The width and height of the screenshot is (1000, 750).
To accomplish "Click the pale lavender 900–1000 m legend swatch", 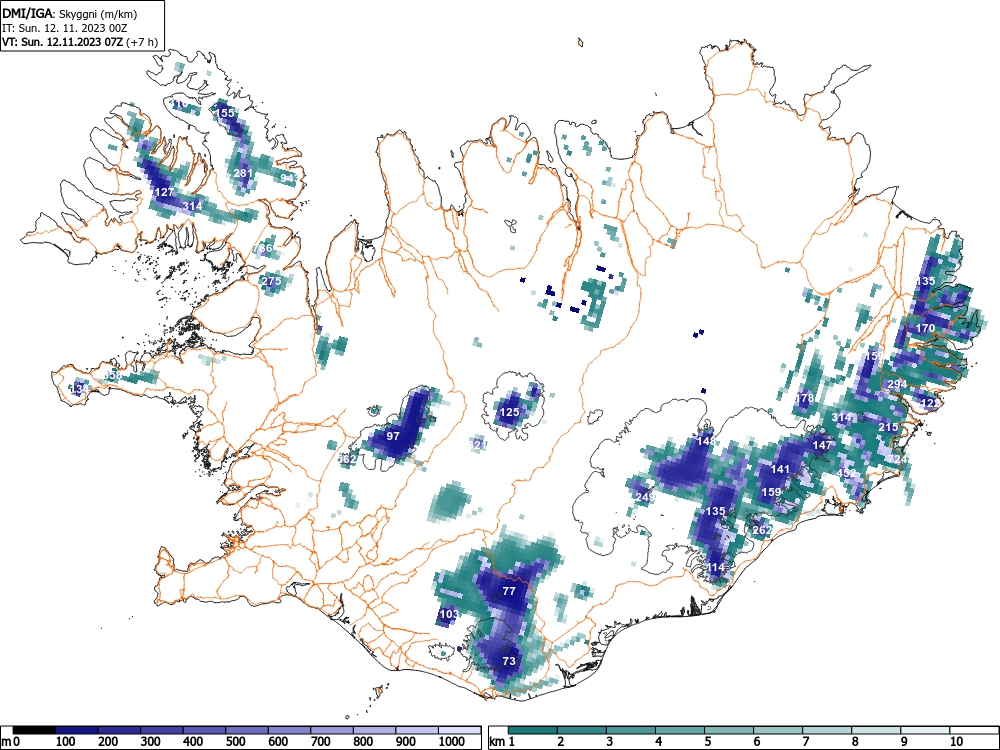I will tap(417, 730).
